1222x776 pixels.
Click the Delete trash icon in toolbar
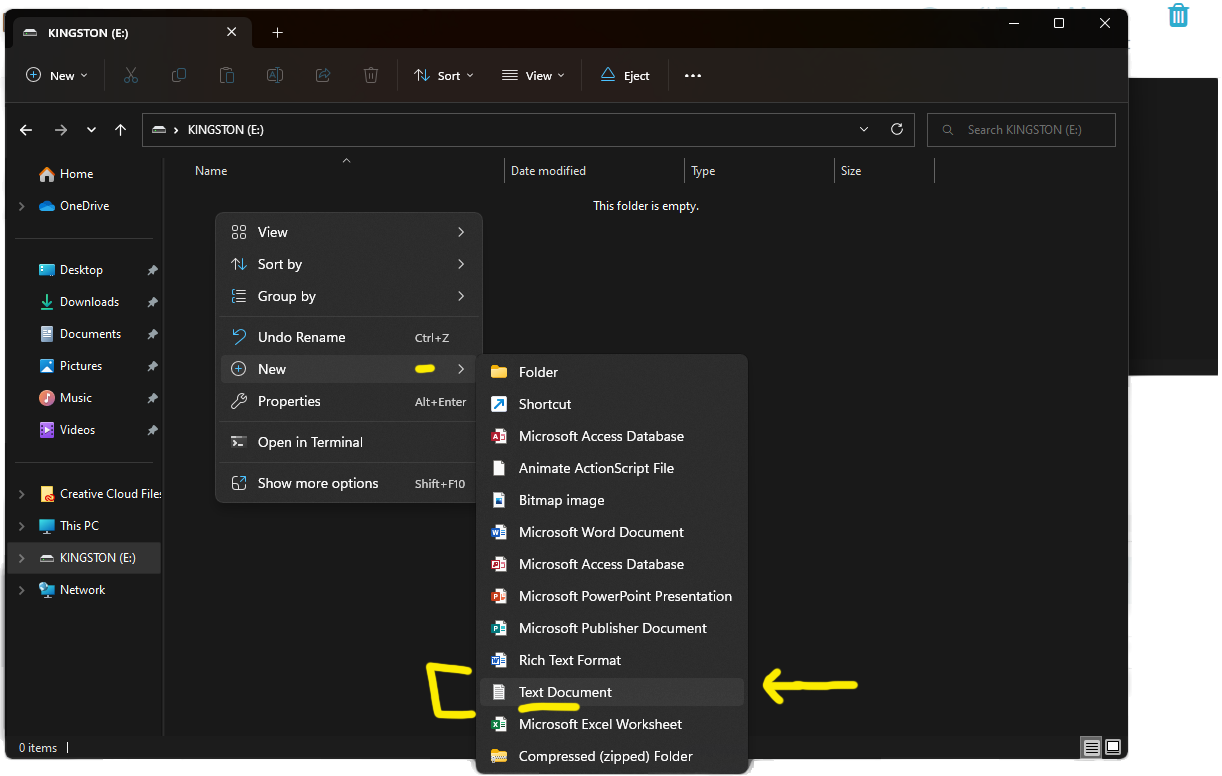(371, 75)
